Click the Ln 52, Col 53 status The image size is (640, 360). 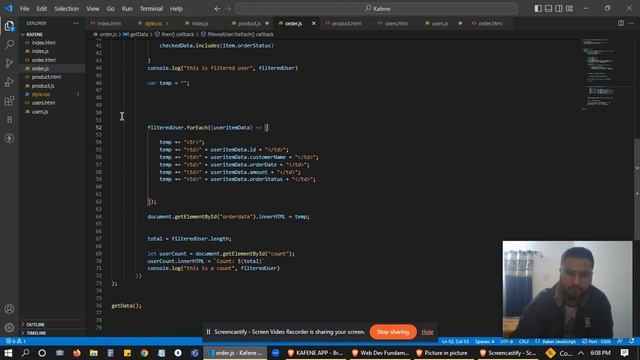pos(456,341)
